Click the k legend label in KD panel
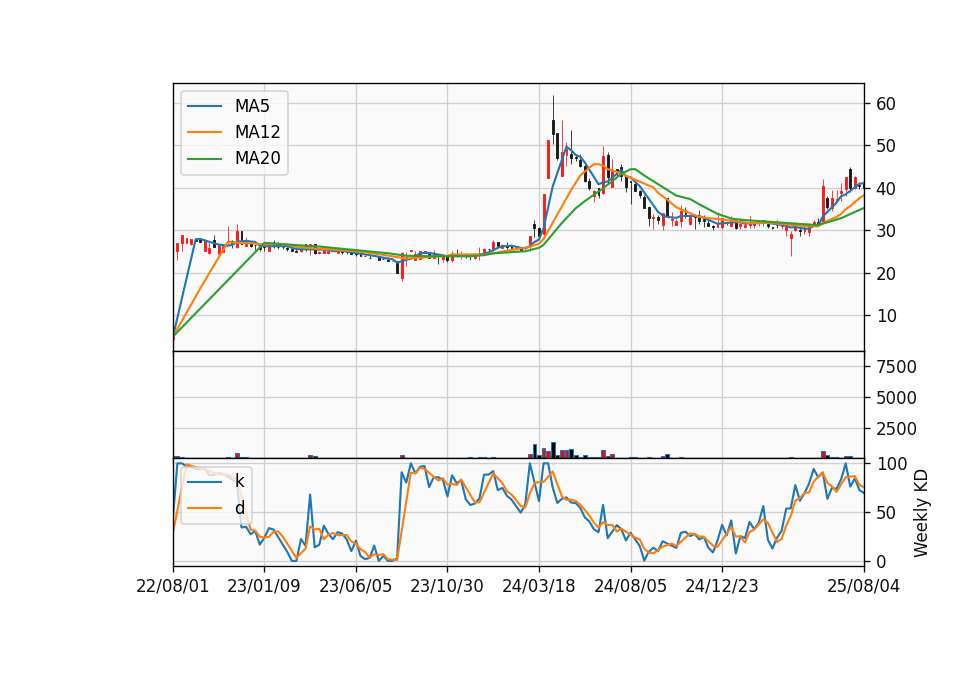This screenshot has width=960, height=690. pos(239,481)
